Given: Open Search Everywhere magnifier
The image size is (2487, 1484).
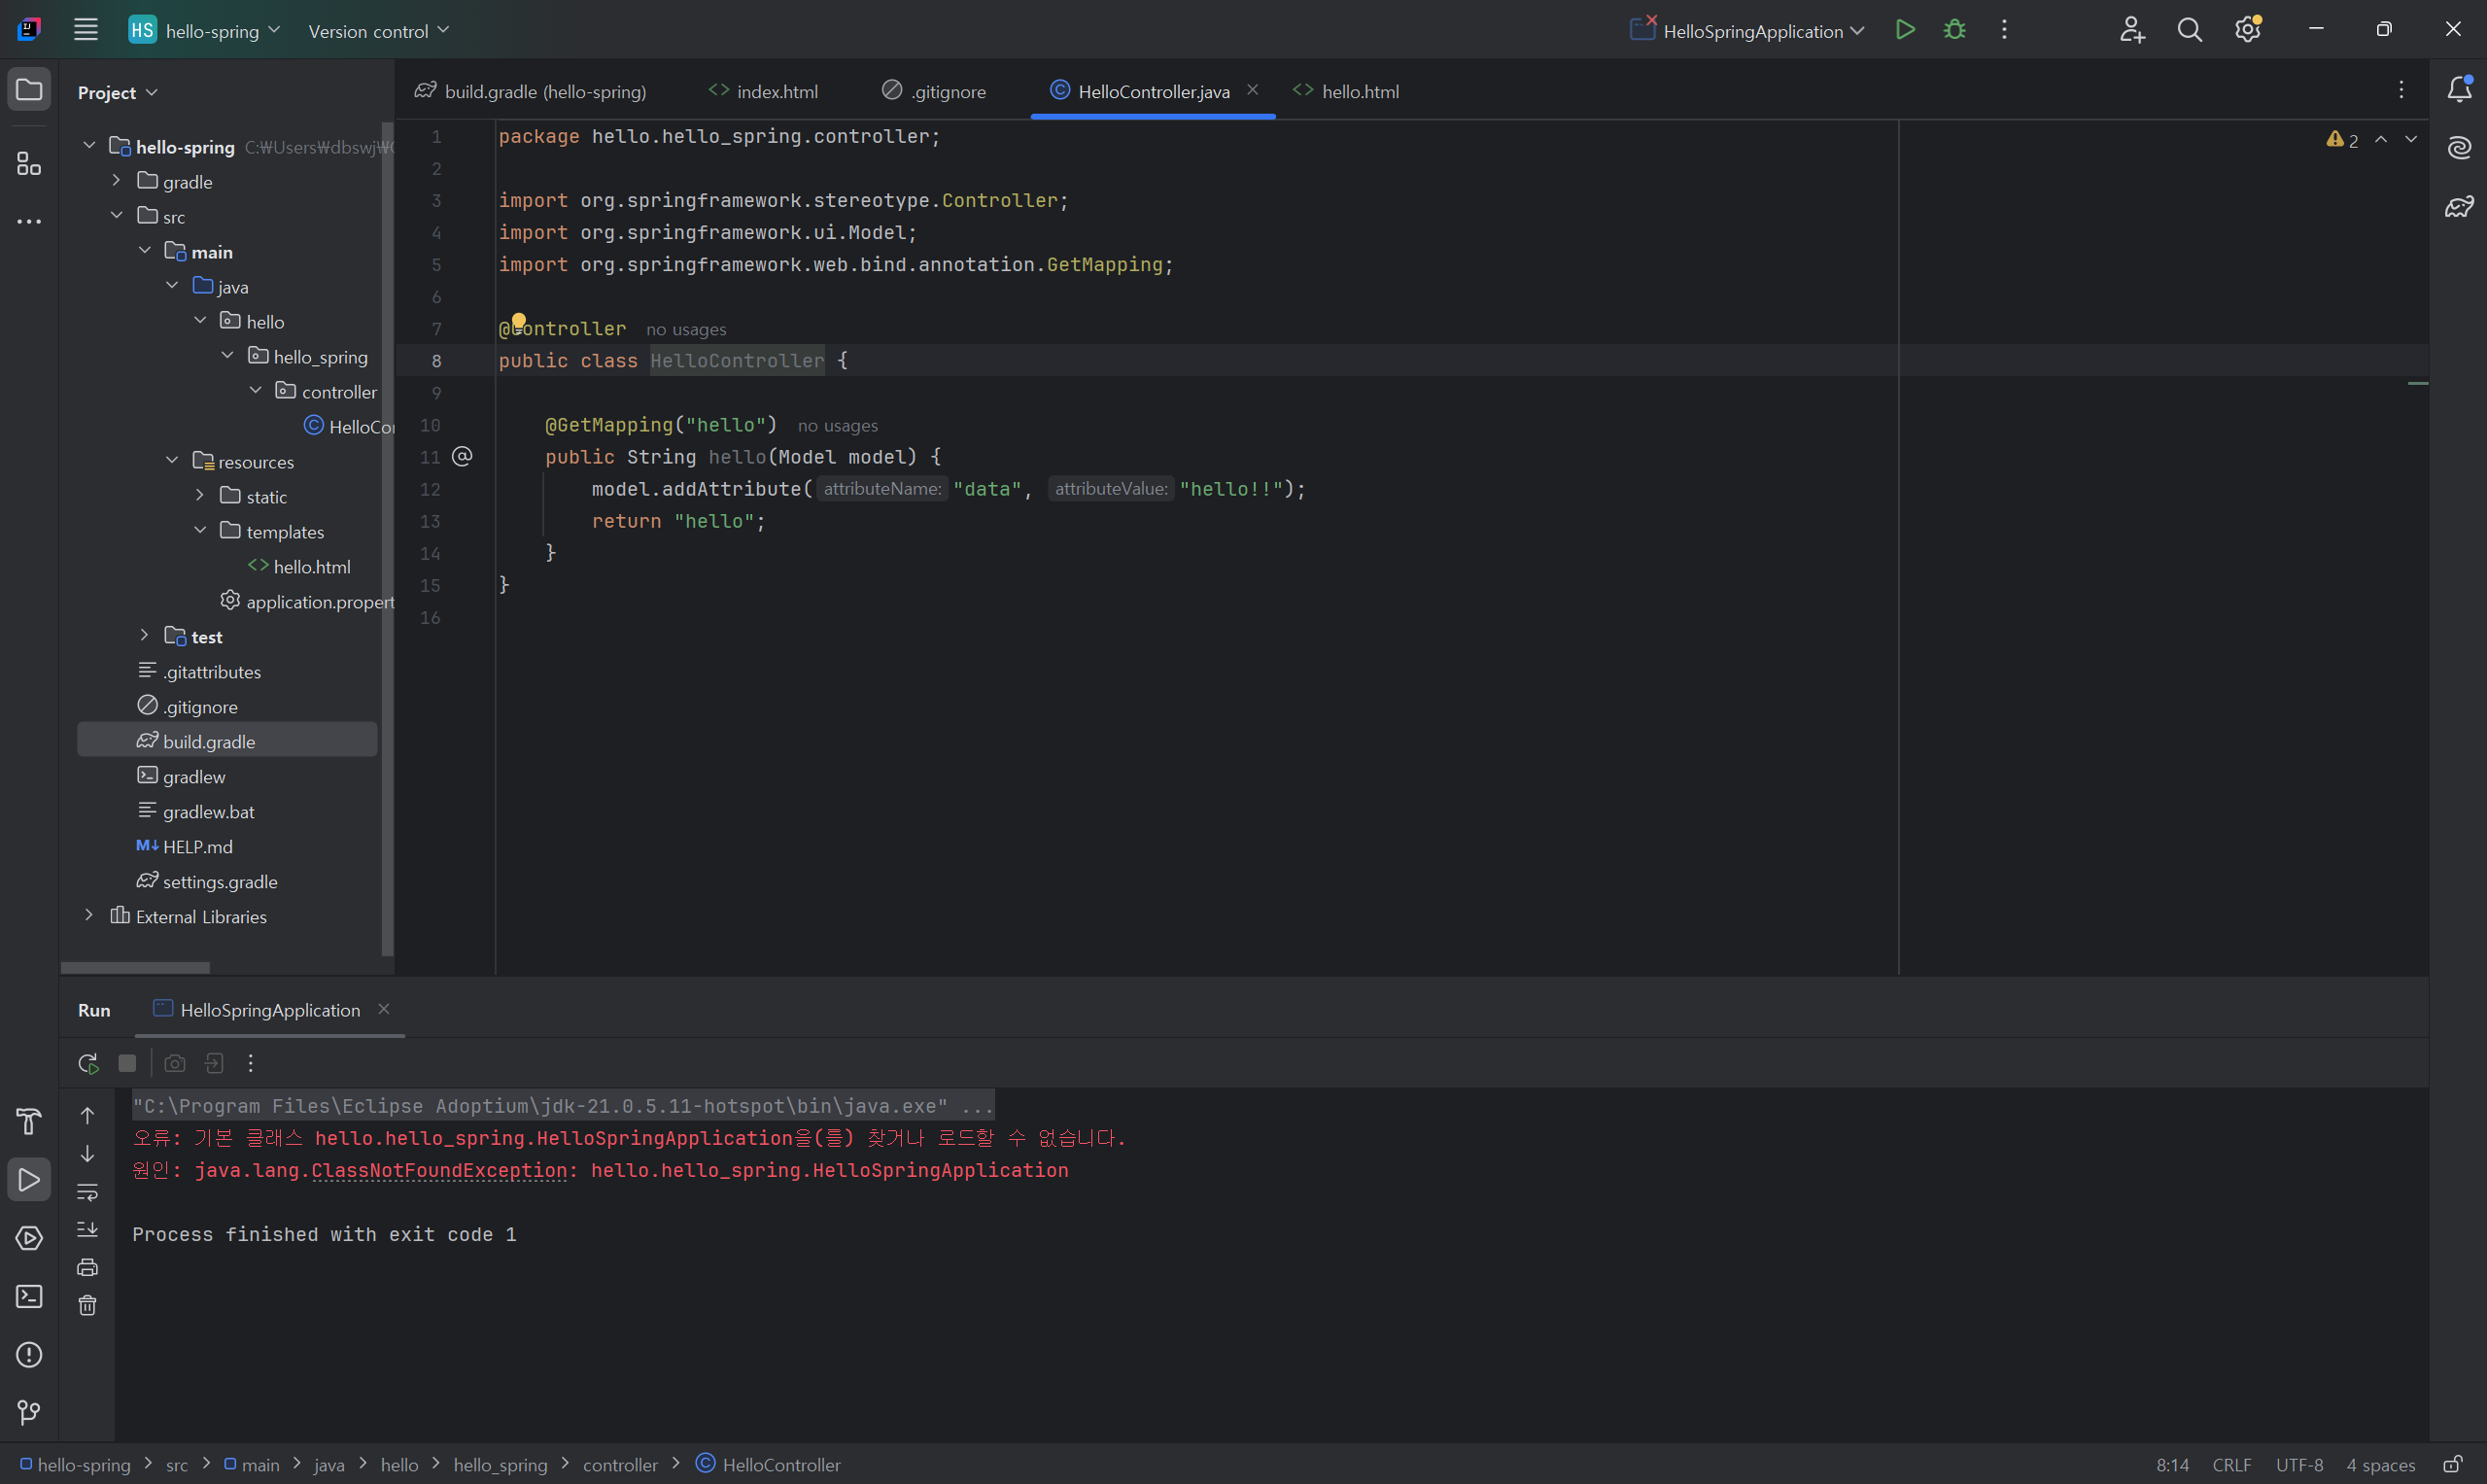Looking at the screenshot, I should (2189, 30).
